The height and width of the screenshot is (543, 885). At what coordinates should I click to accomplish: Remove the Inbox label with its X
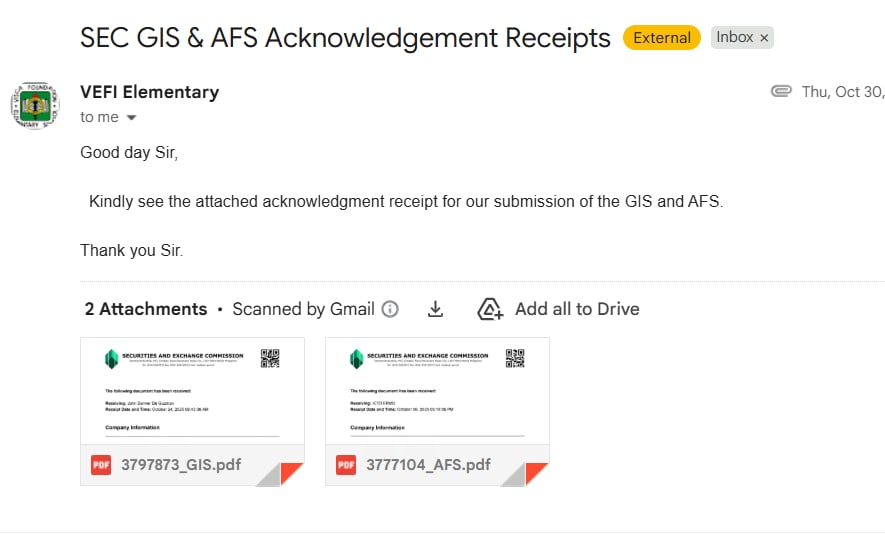point(765,38)
